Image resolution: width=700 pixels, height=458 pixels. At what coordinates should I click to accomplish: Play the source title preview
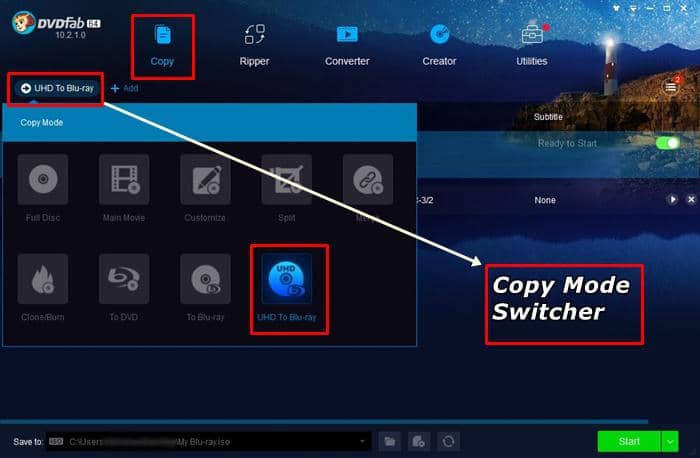[672, 200]
